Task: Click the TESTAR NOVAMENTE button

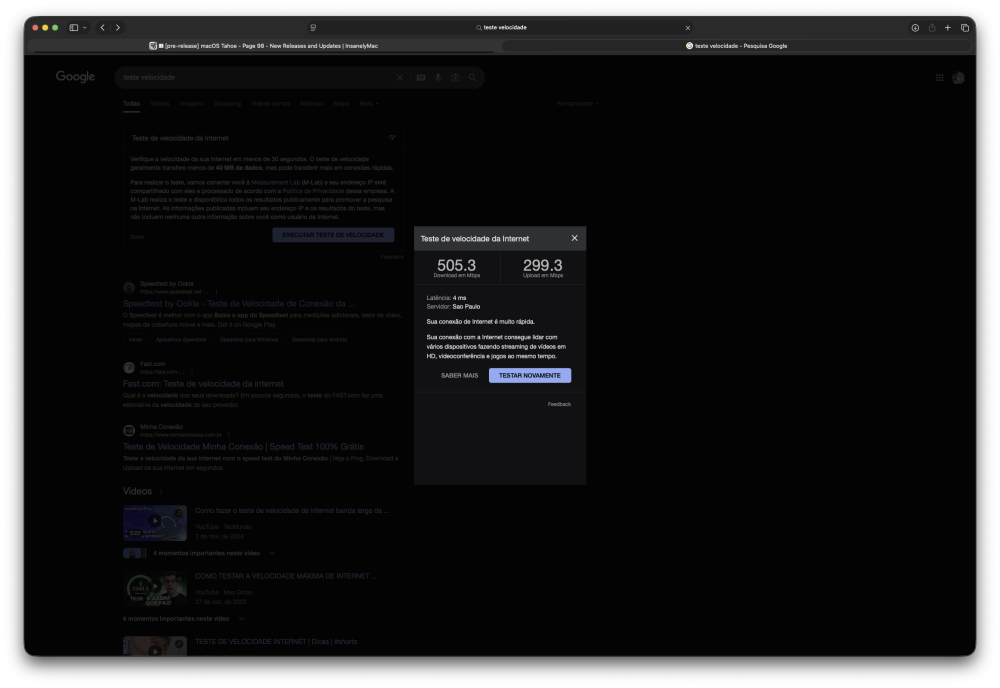Action: click(529, 376)
